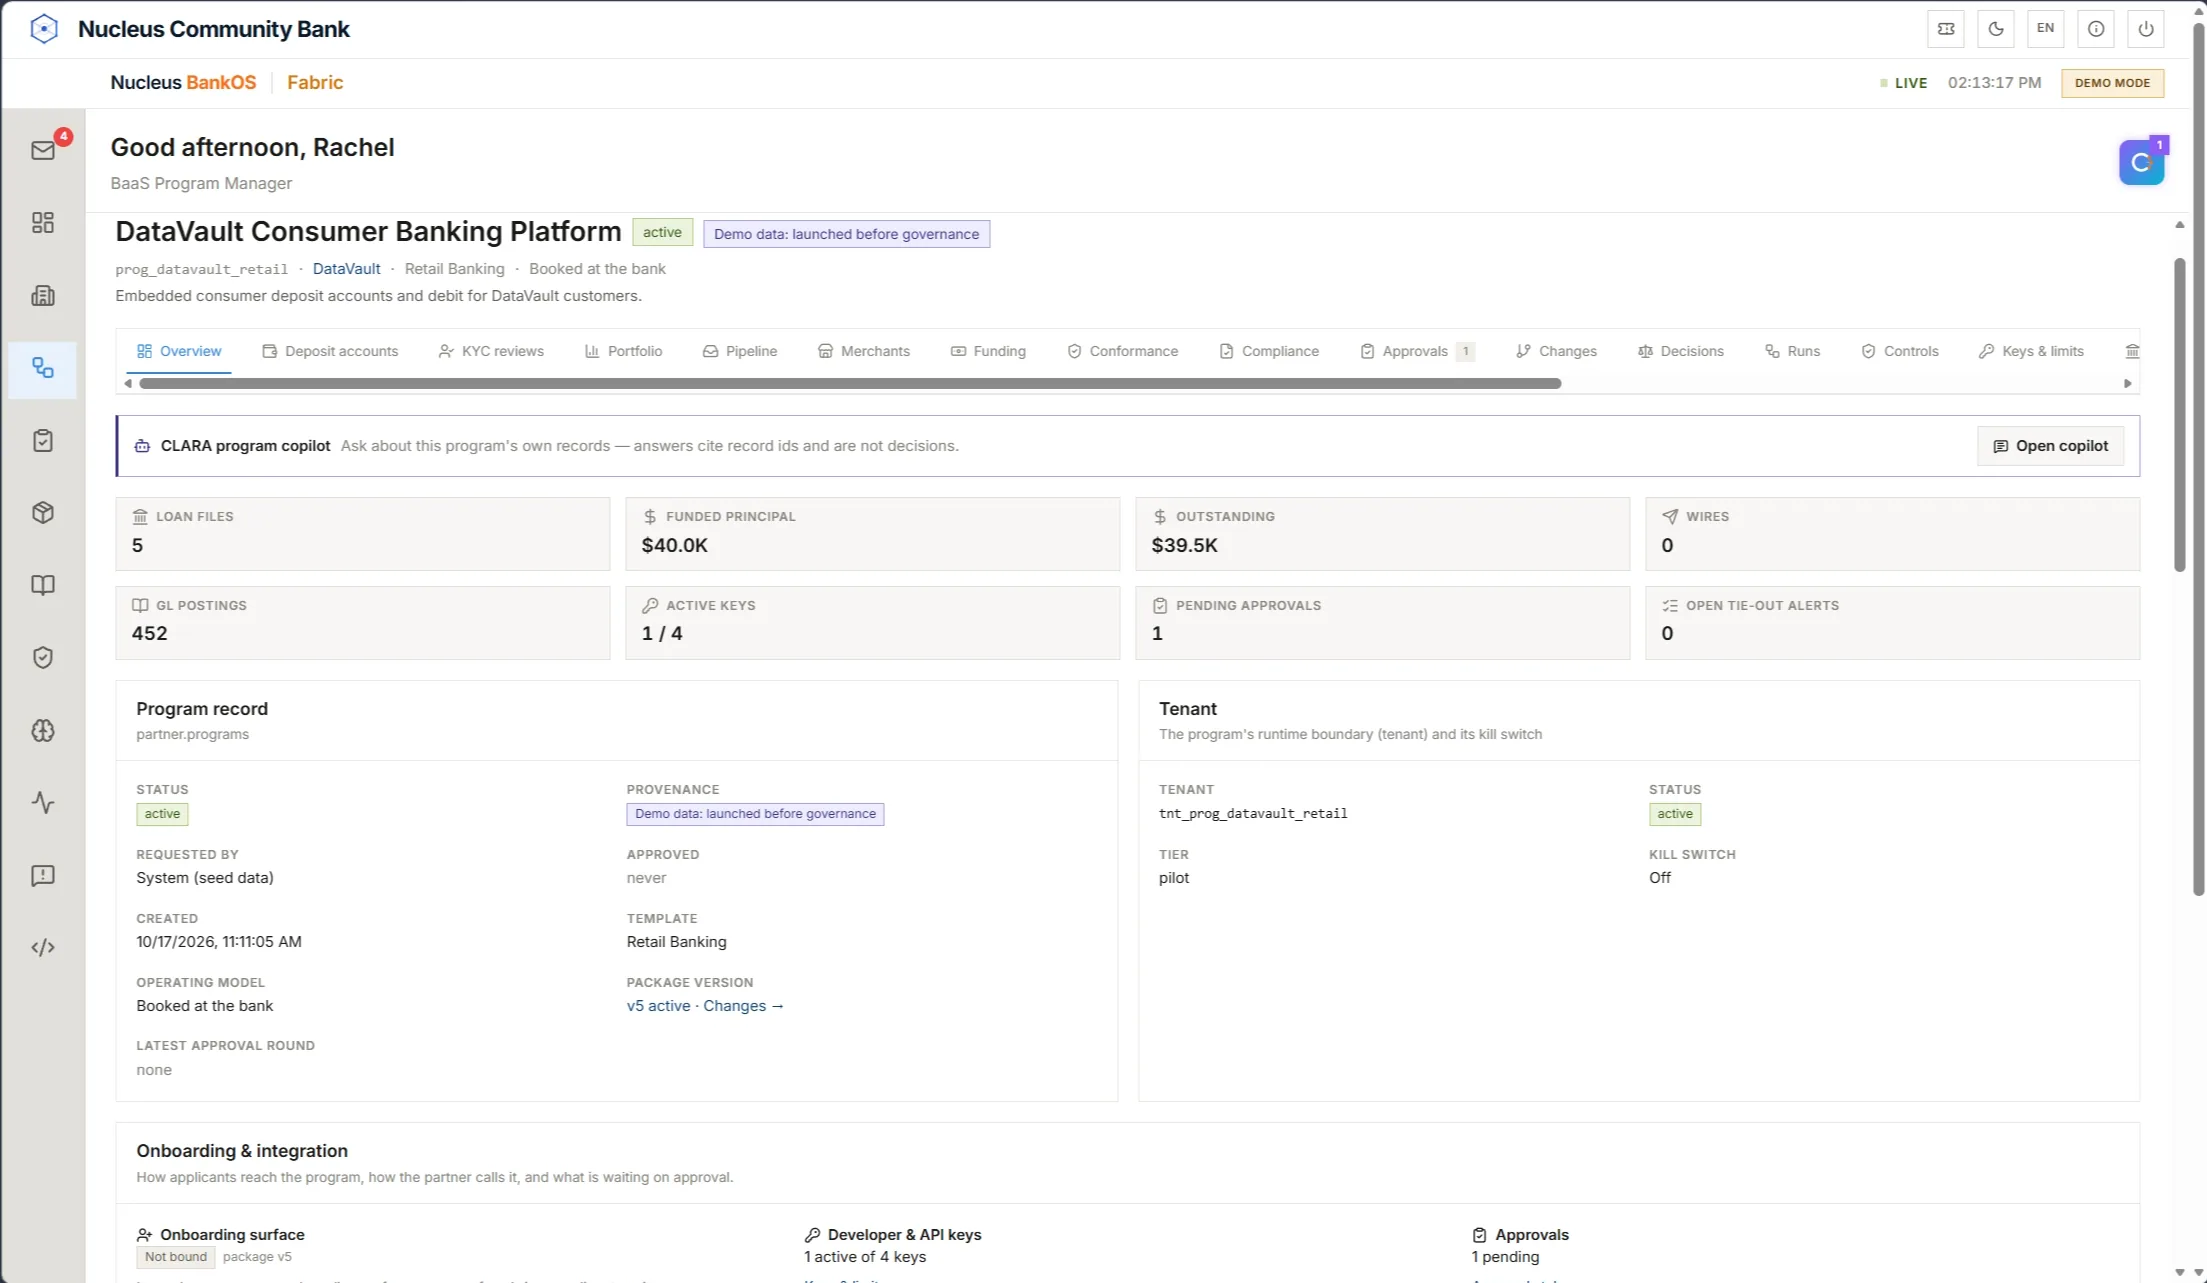Viewport: 2207px width, 1283px height.
Task: Open the Approvals tab with 1 badge
Action: [1417, 351]
